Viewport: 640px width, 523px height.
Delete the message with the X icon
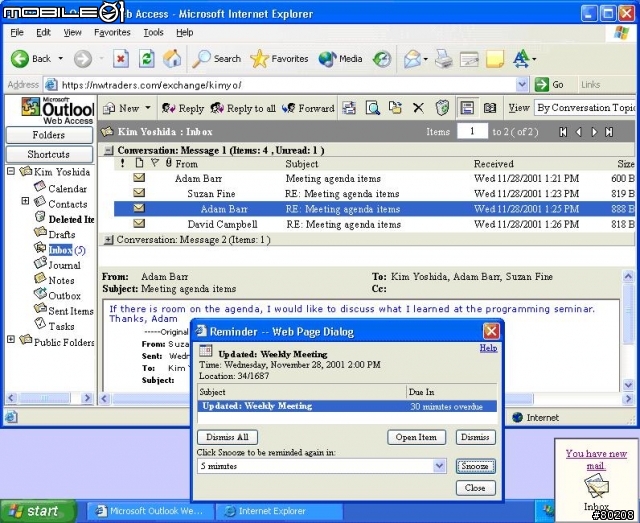tap(418, 108)
